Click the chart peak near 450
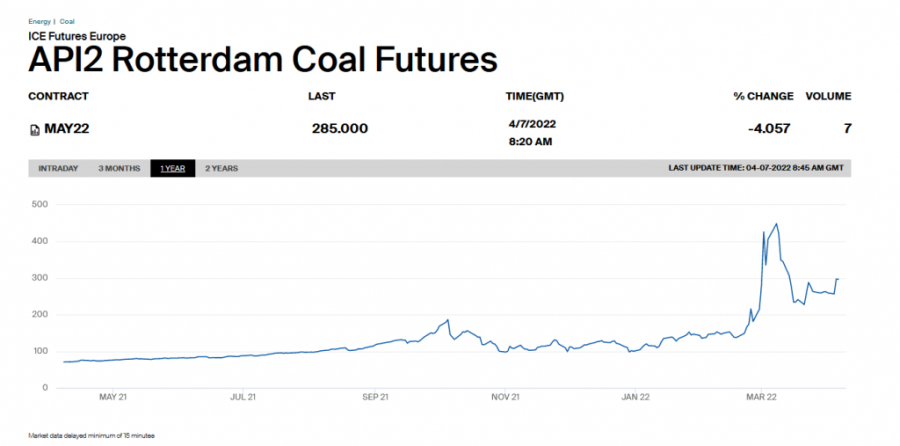 pos(776,224)
